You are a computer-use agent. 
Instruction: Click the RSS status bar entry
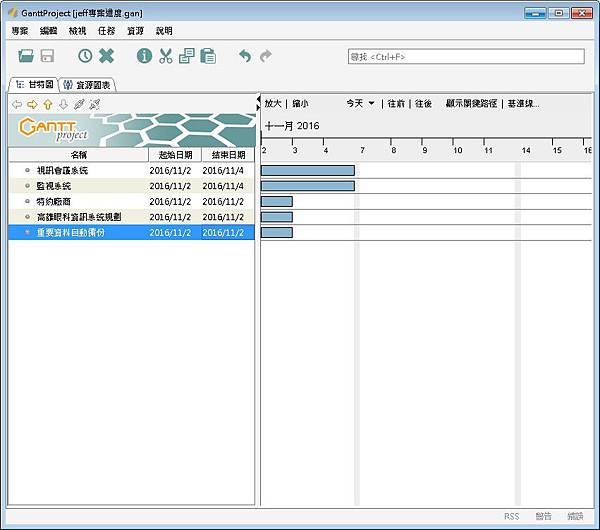coord(512,516)
